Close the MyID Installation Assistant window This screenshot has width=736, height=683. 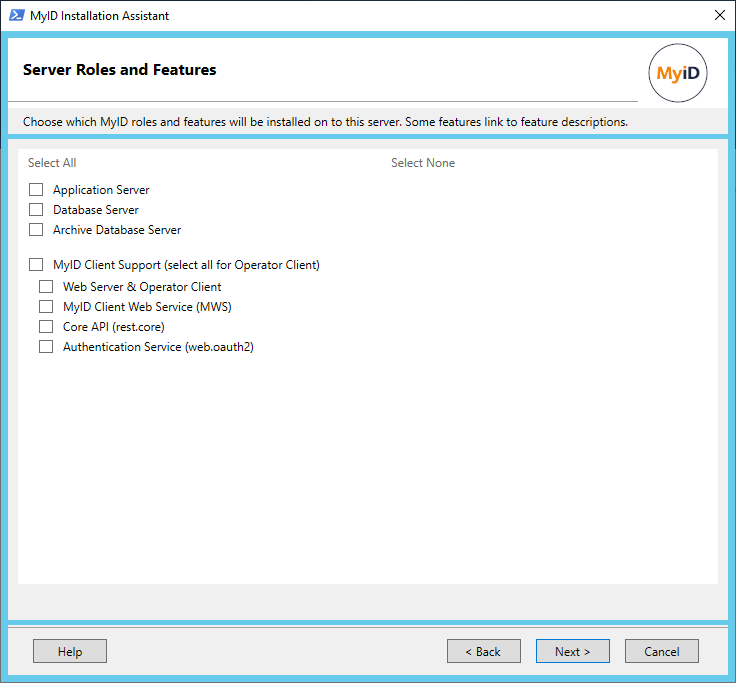[720, 15]
